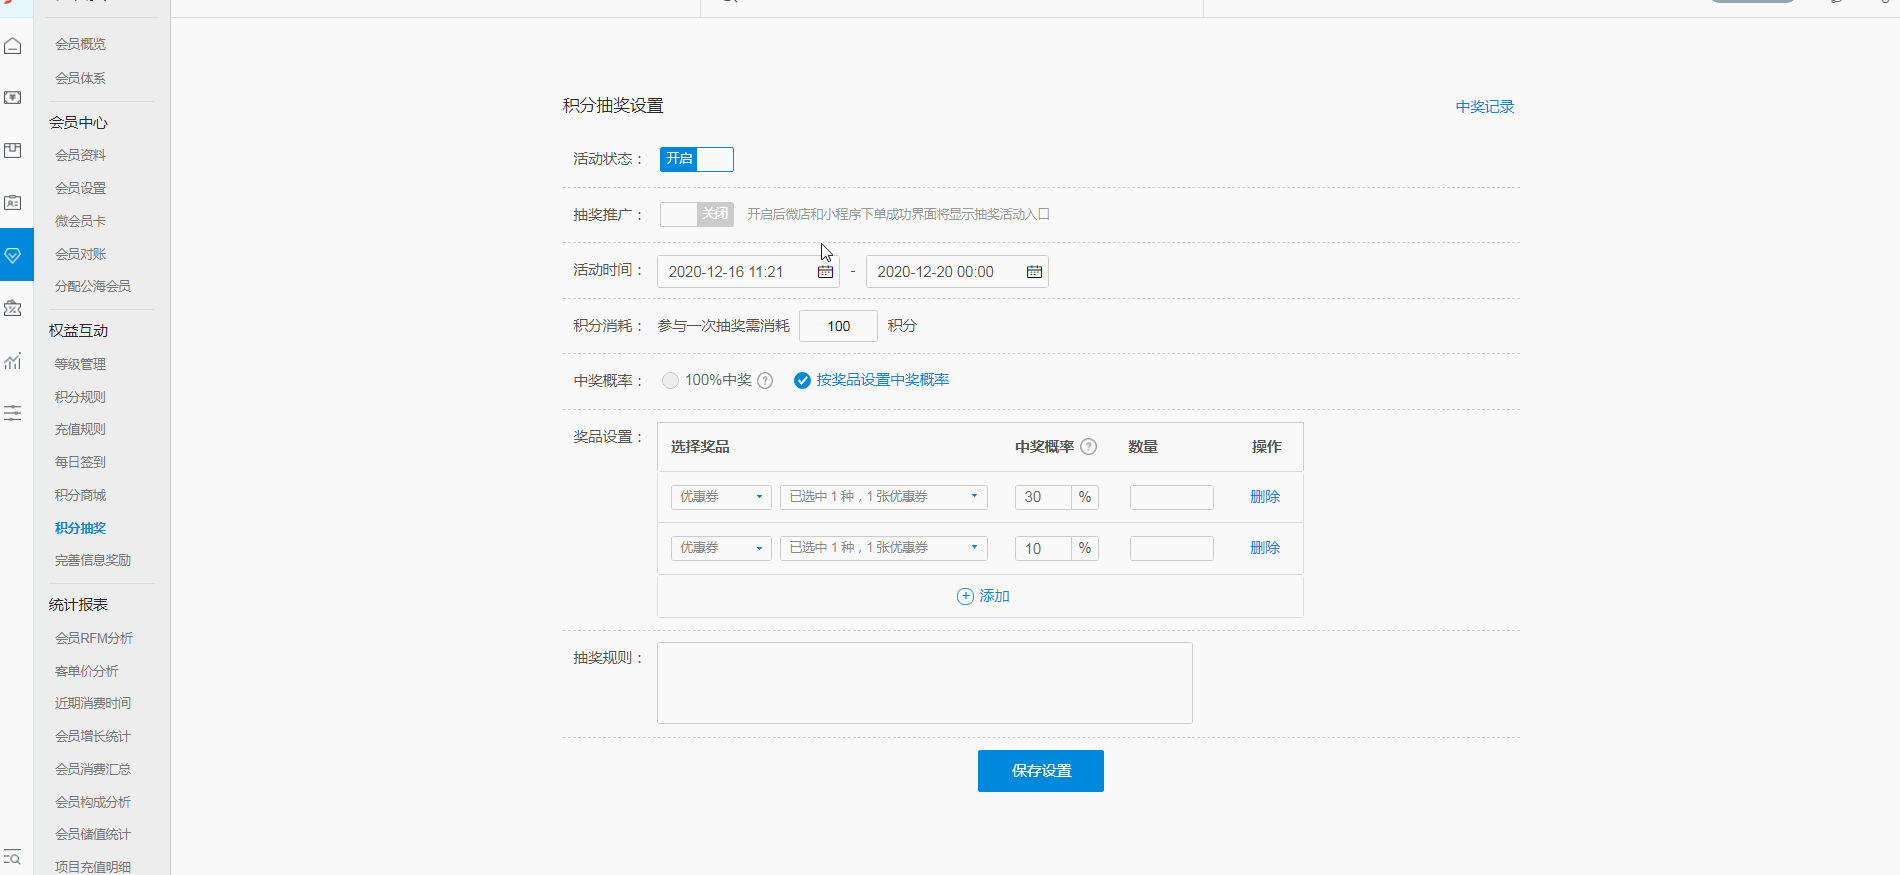1900x875 pixels.
Task: Go to 积分商城 in sidebar menu
Action: [80, 495]
